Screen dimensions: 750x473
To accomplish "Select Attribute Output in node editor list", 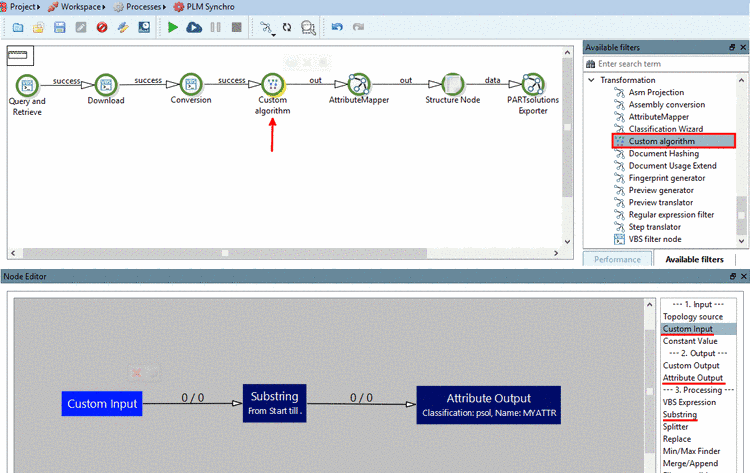I will click(693, 378).
